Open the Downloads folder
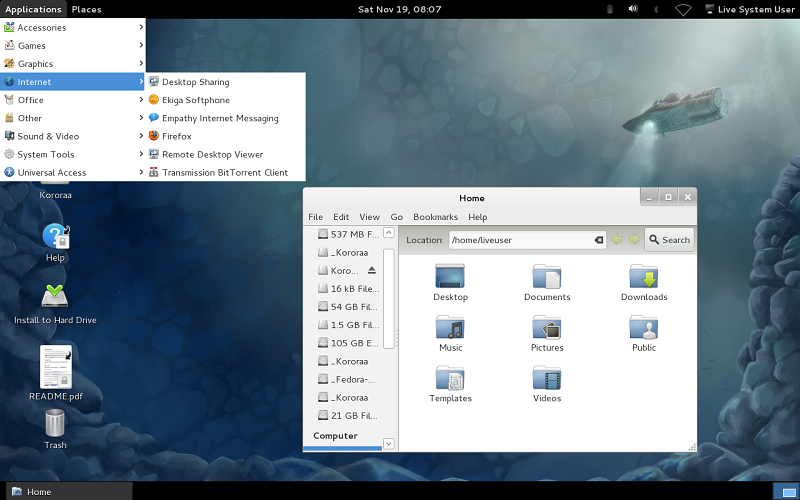This screenshot has width=800, height=500. [x=643, y=279]
